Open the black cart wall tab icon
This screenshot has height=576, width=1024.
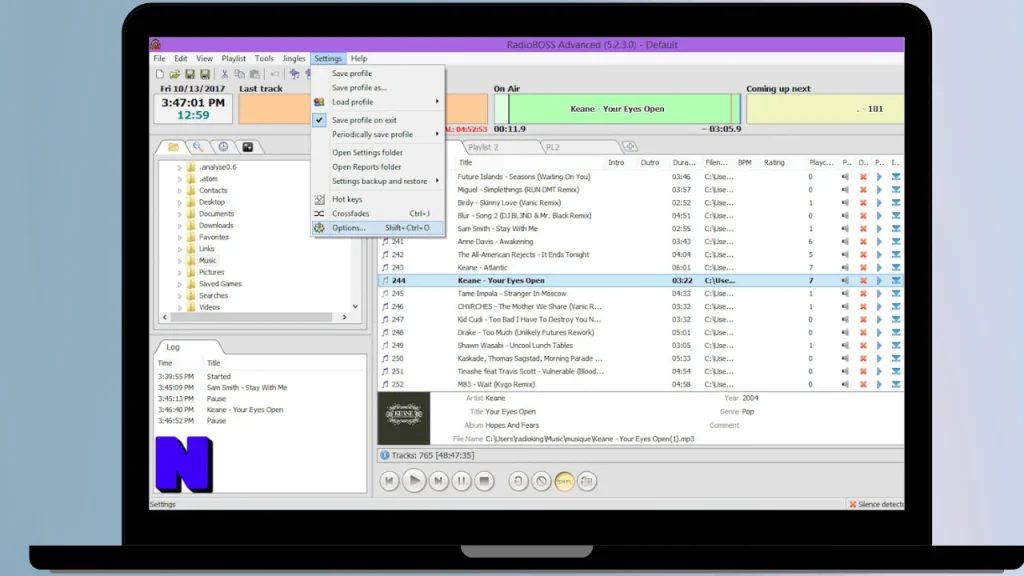coord(248,147)
